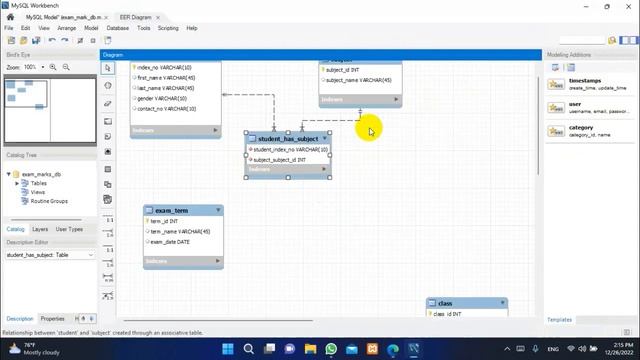Expand the Tables tree node
Viewport: 640px width, 360px height.
click(17, 183)
